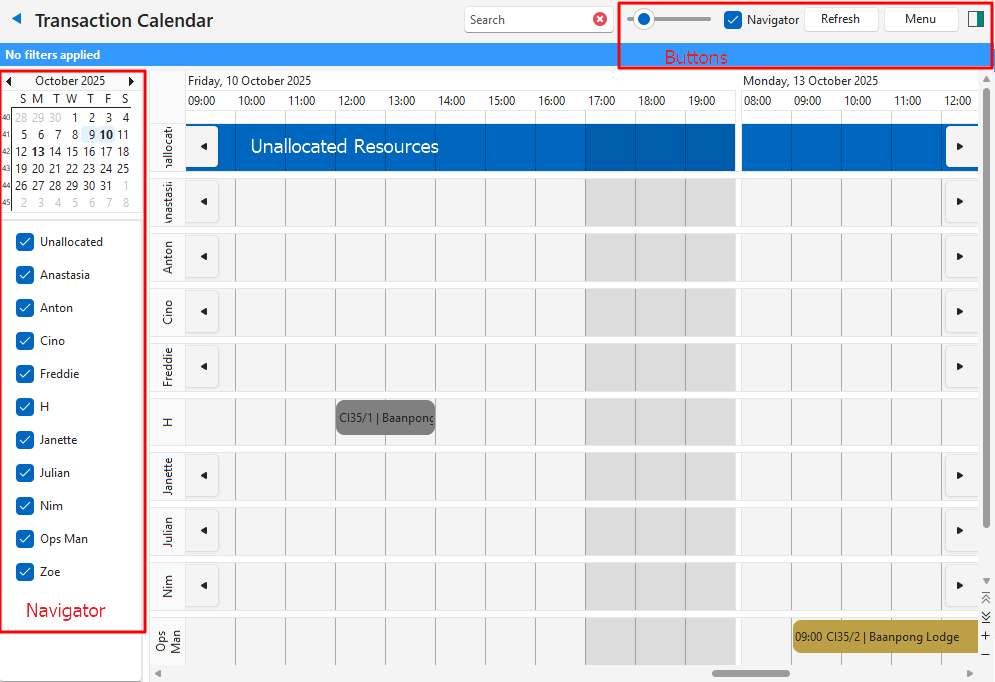Click the minus zoom icon at bottom right
Viewport: 995px width, 682px height.
pyautogui.click(x=986, y=654)
